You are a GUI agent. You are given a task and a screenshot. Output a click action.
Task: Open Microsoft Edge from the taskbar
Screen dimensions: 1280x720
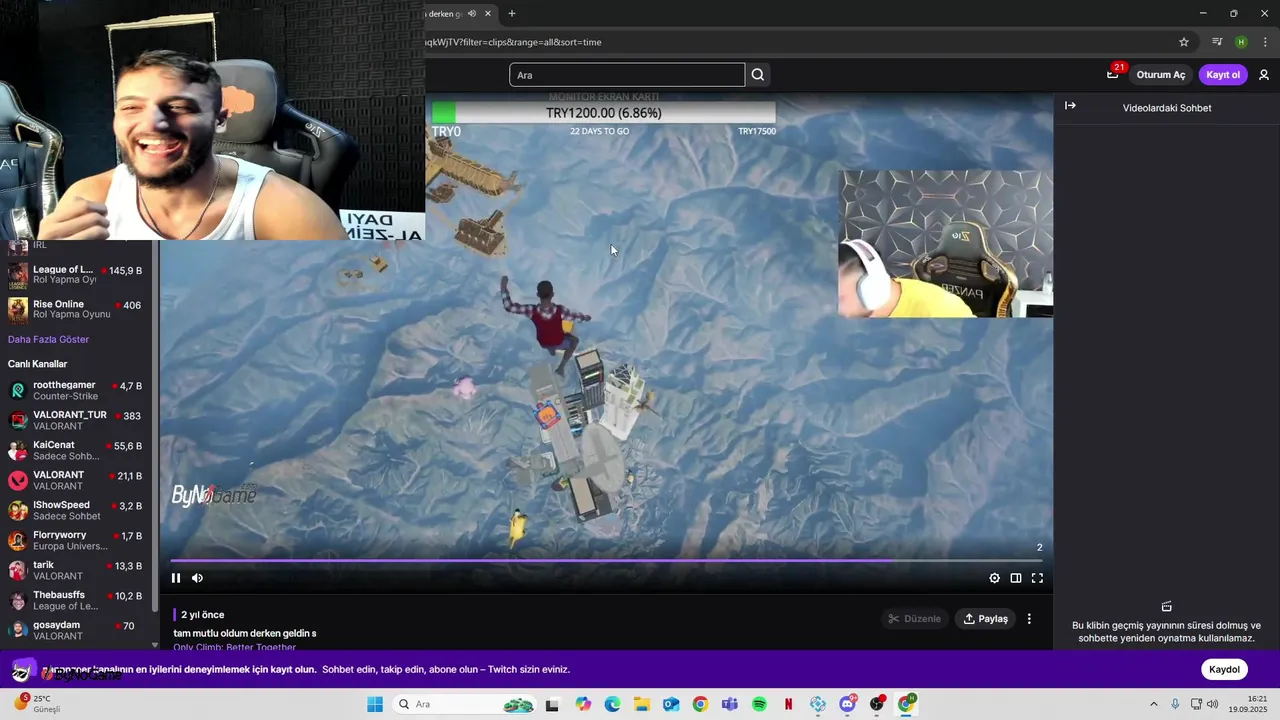point(613,704)
